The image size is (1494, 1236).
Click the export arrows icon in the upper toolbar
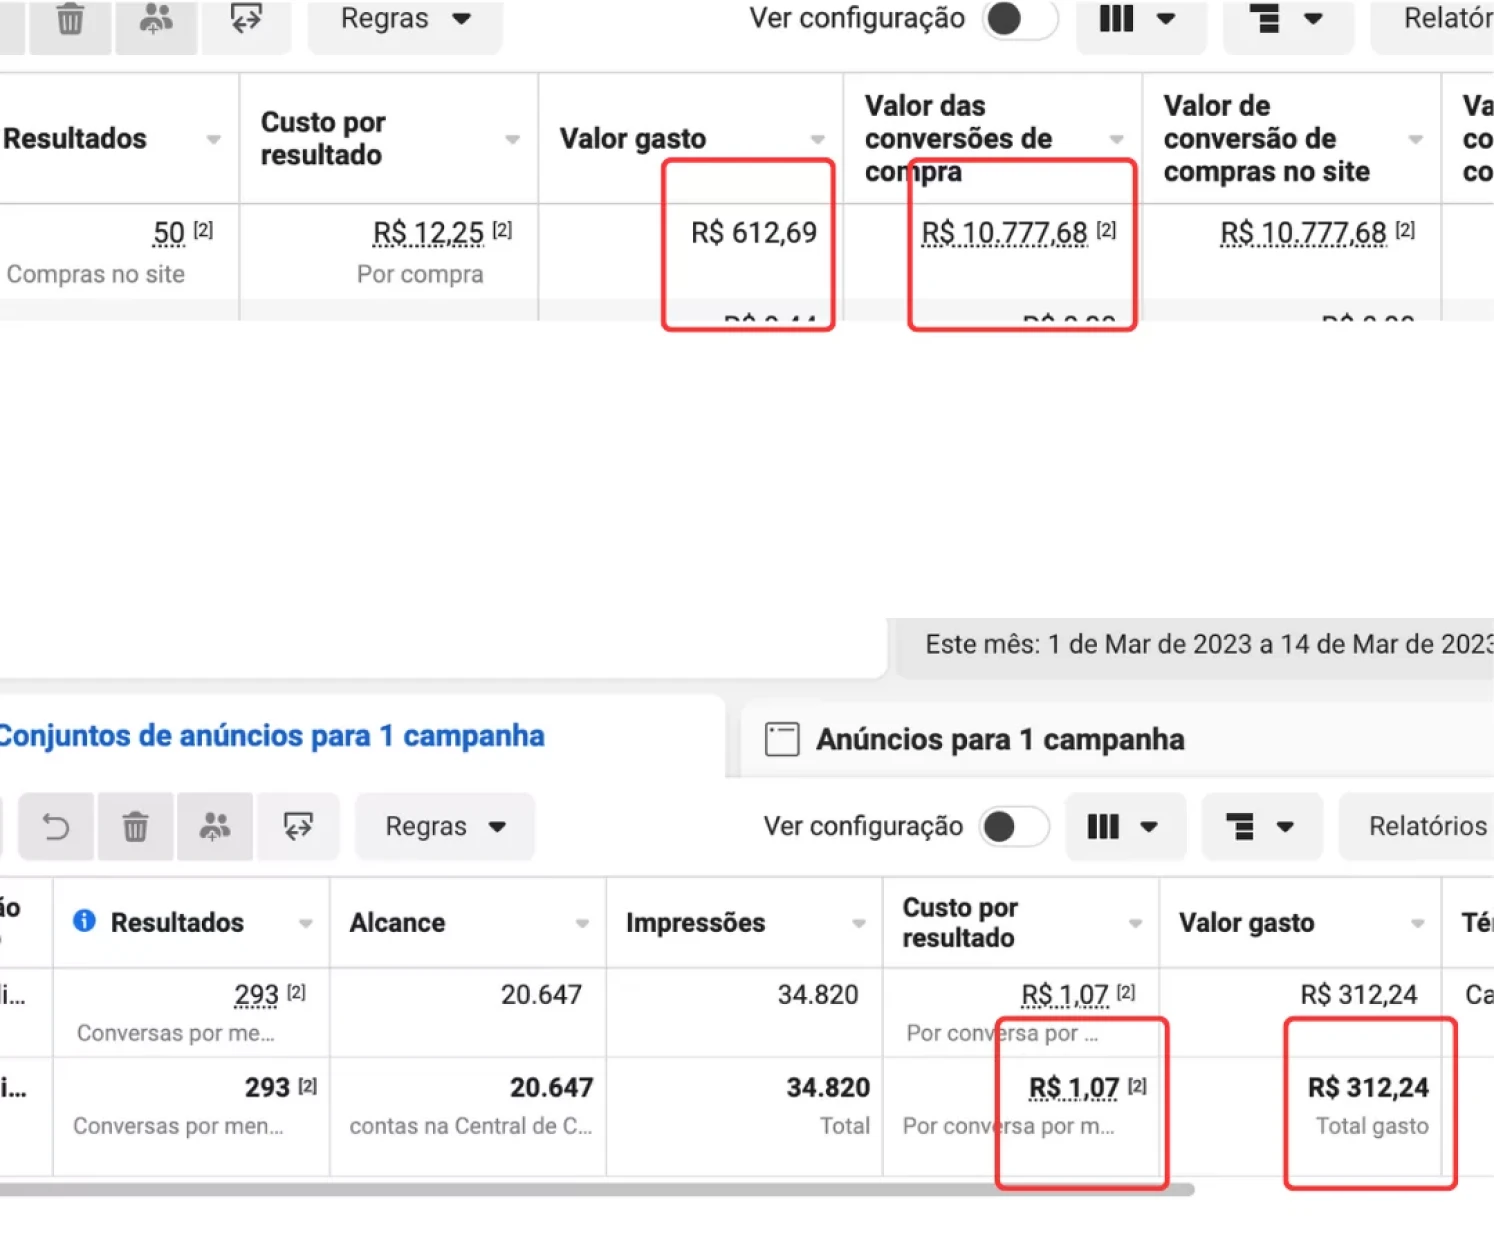click(x=246, y=19)
